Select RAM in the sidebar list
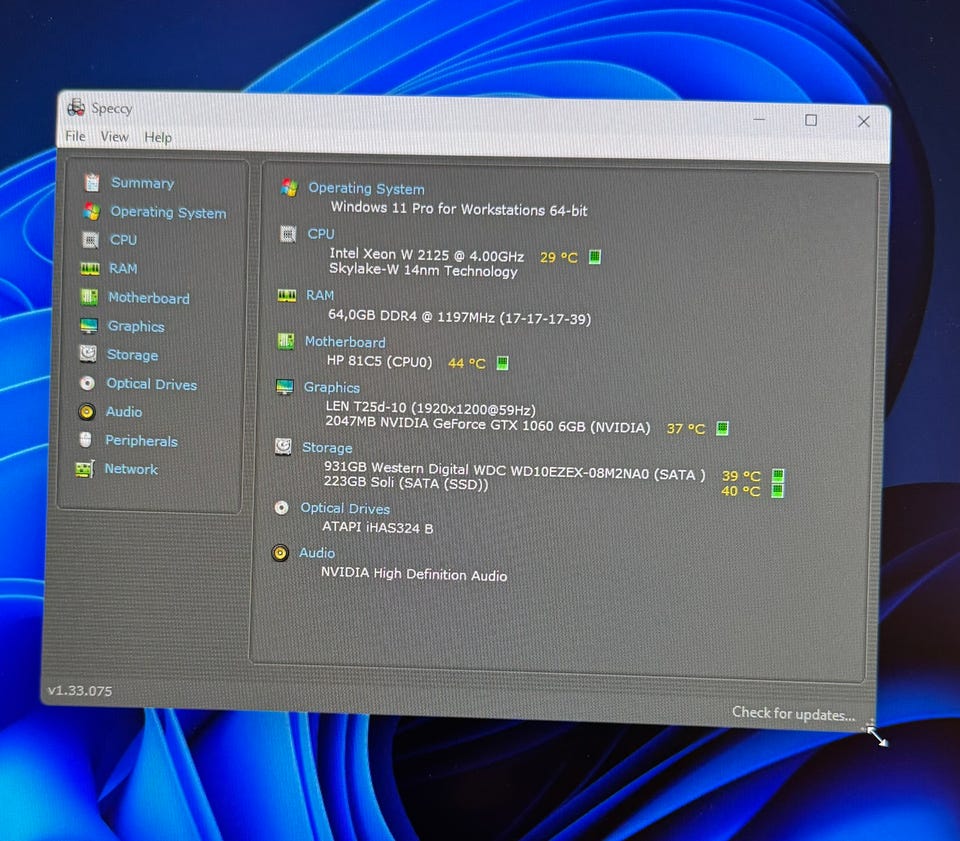 click(122, 268)
